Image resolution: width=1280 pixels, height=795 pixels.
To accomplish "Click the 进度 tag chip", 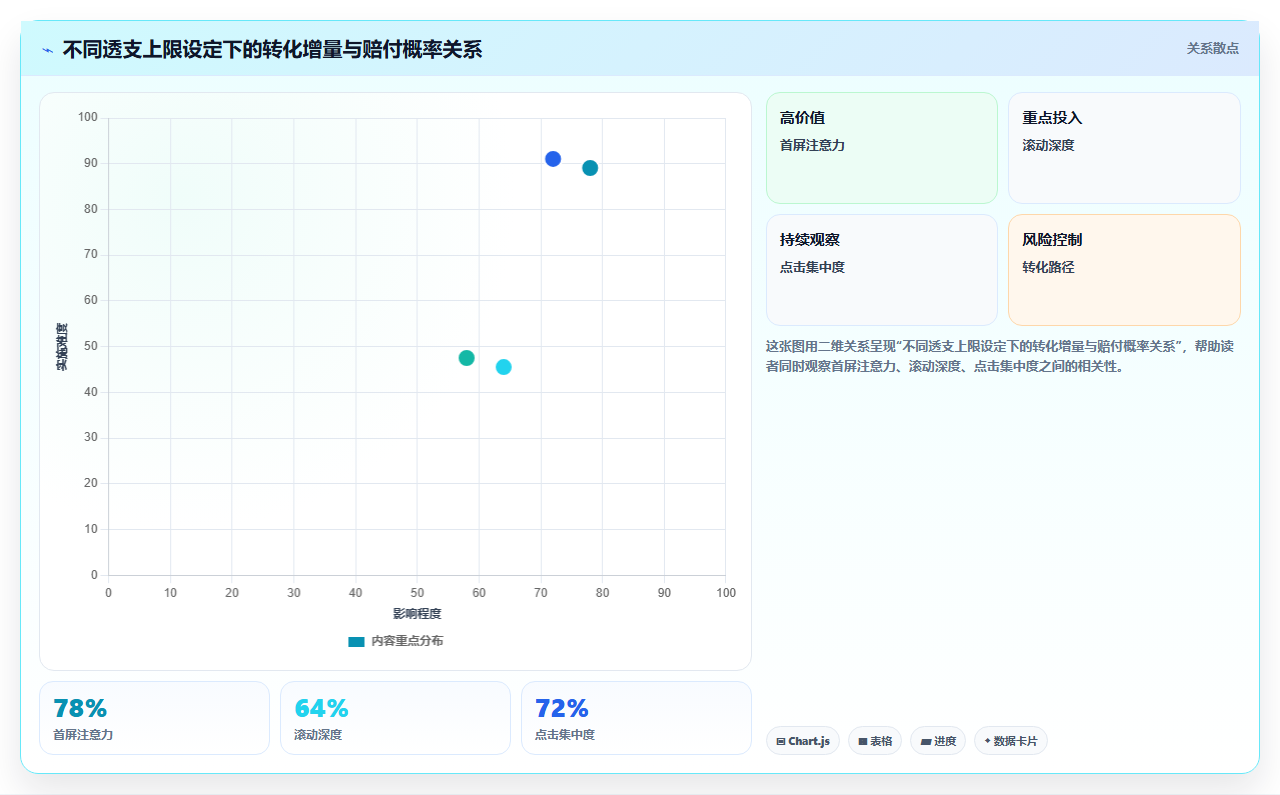I will click(938, 741).
